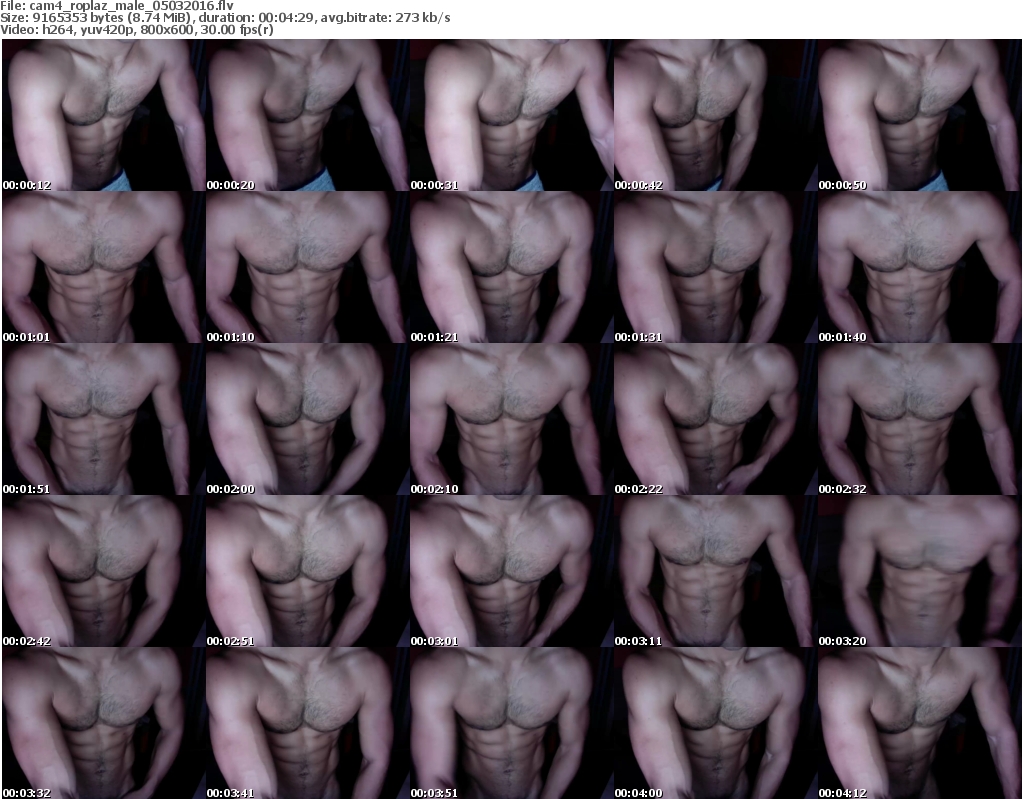Viewport: 1024px width, 799px height.
Task: Pick the last frame at 00:04:12
Action: point(920,723)
